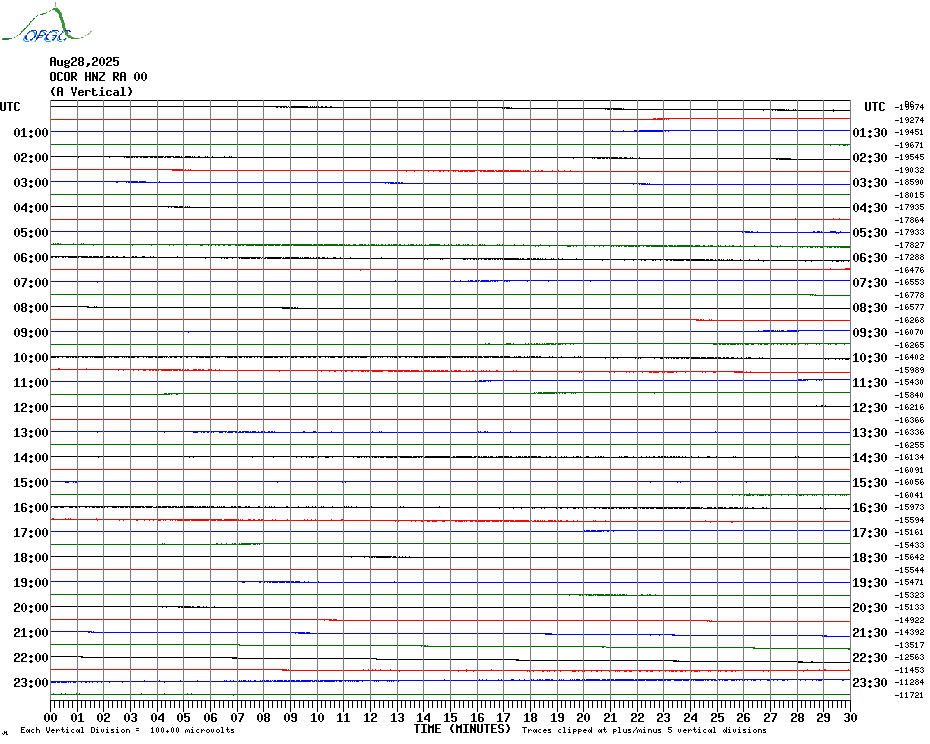Click the right "07:30" time label
930x744 pixels.
[x=870, y=282]
